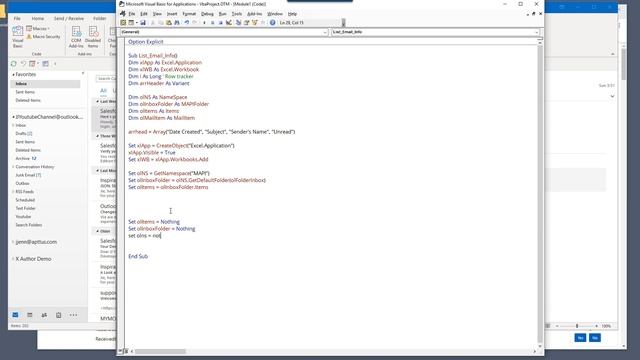Click the Break pause icon in VBA toolbar
Screen dimensions: 640x360
212,22
